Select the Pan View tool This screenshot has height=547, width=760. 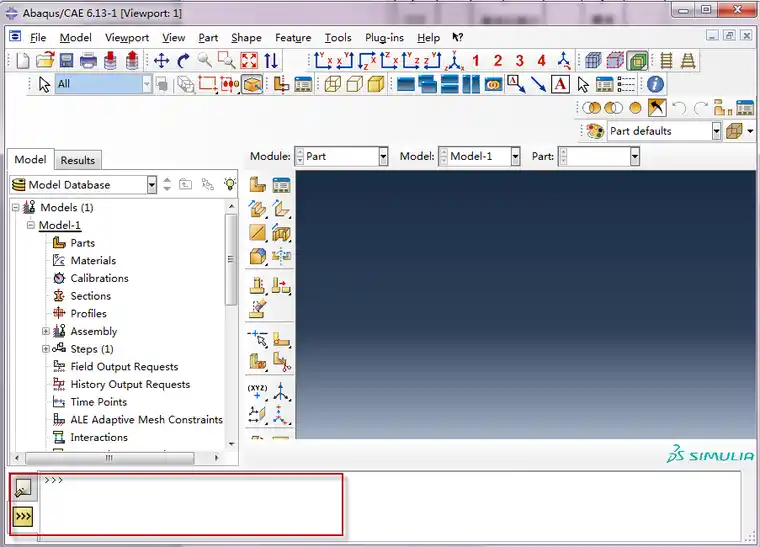click(161, 61)
